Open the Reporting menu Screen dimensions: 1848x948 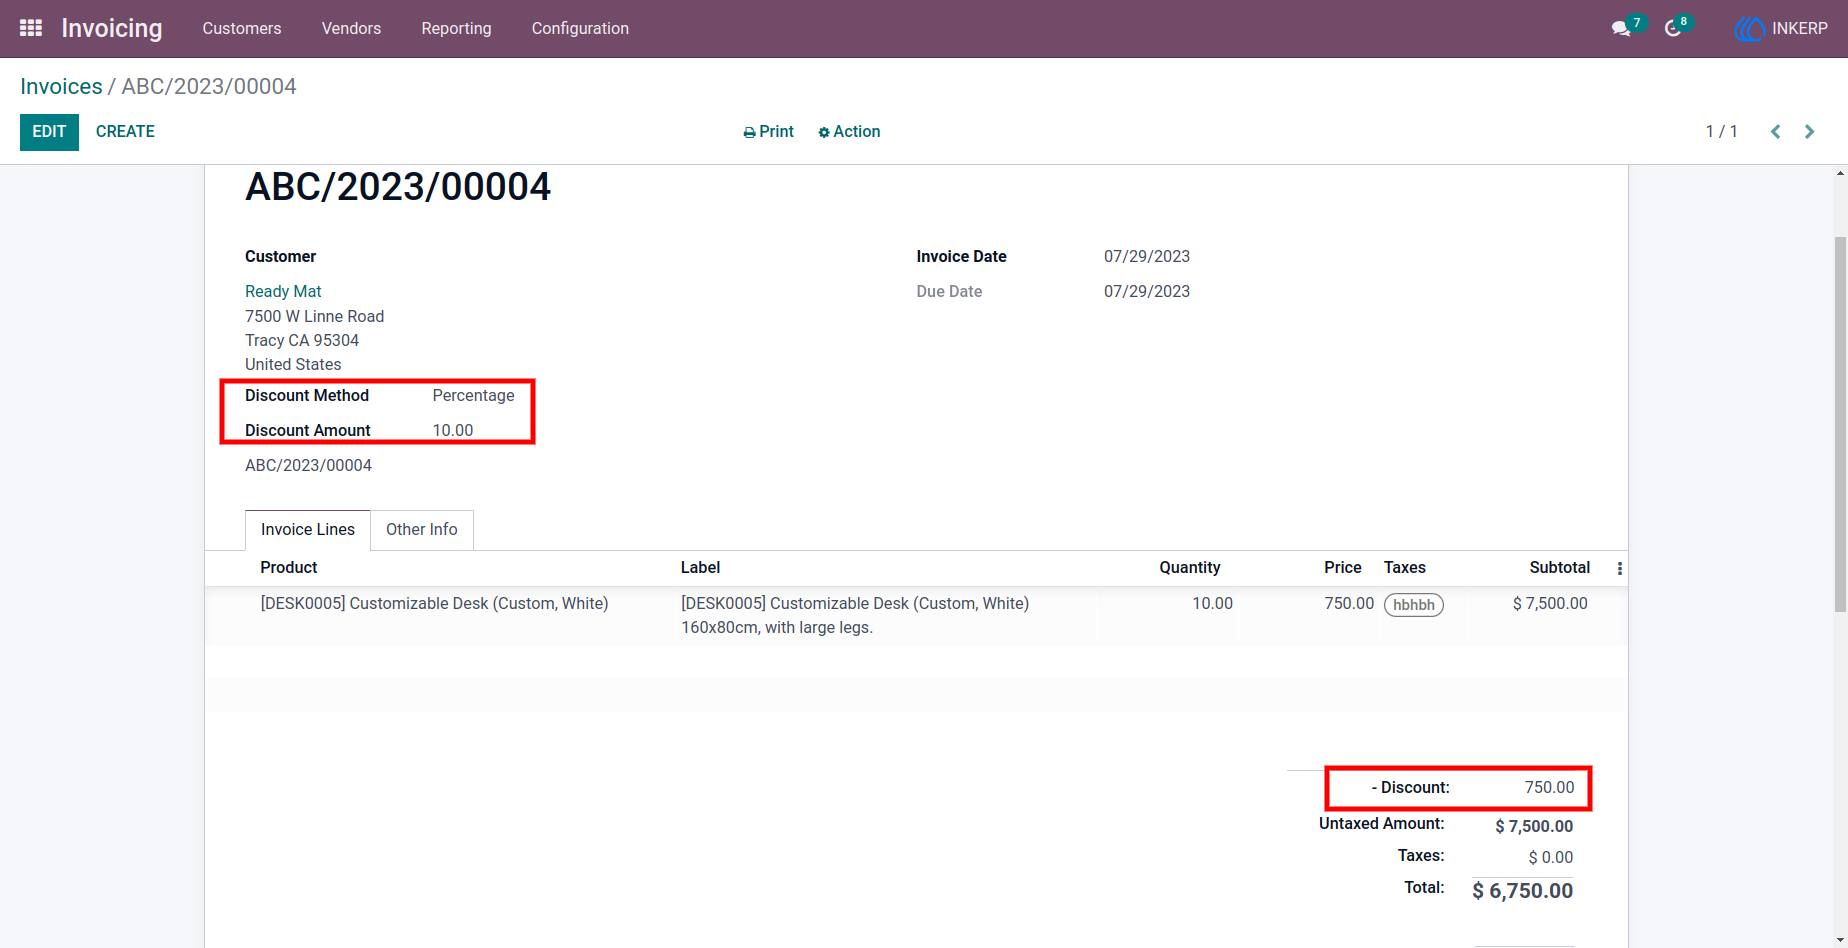pyautogui.click(x=456, y=28)
